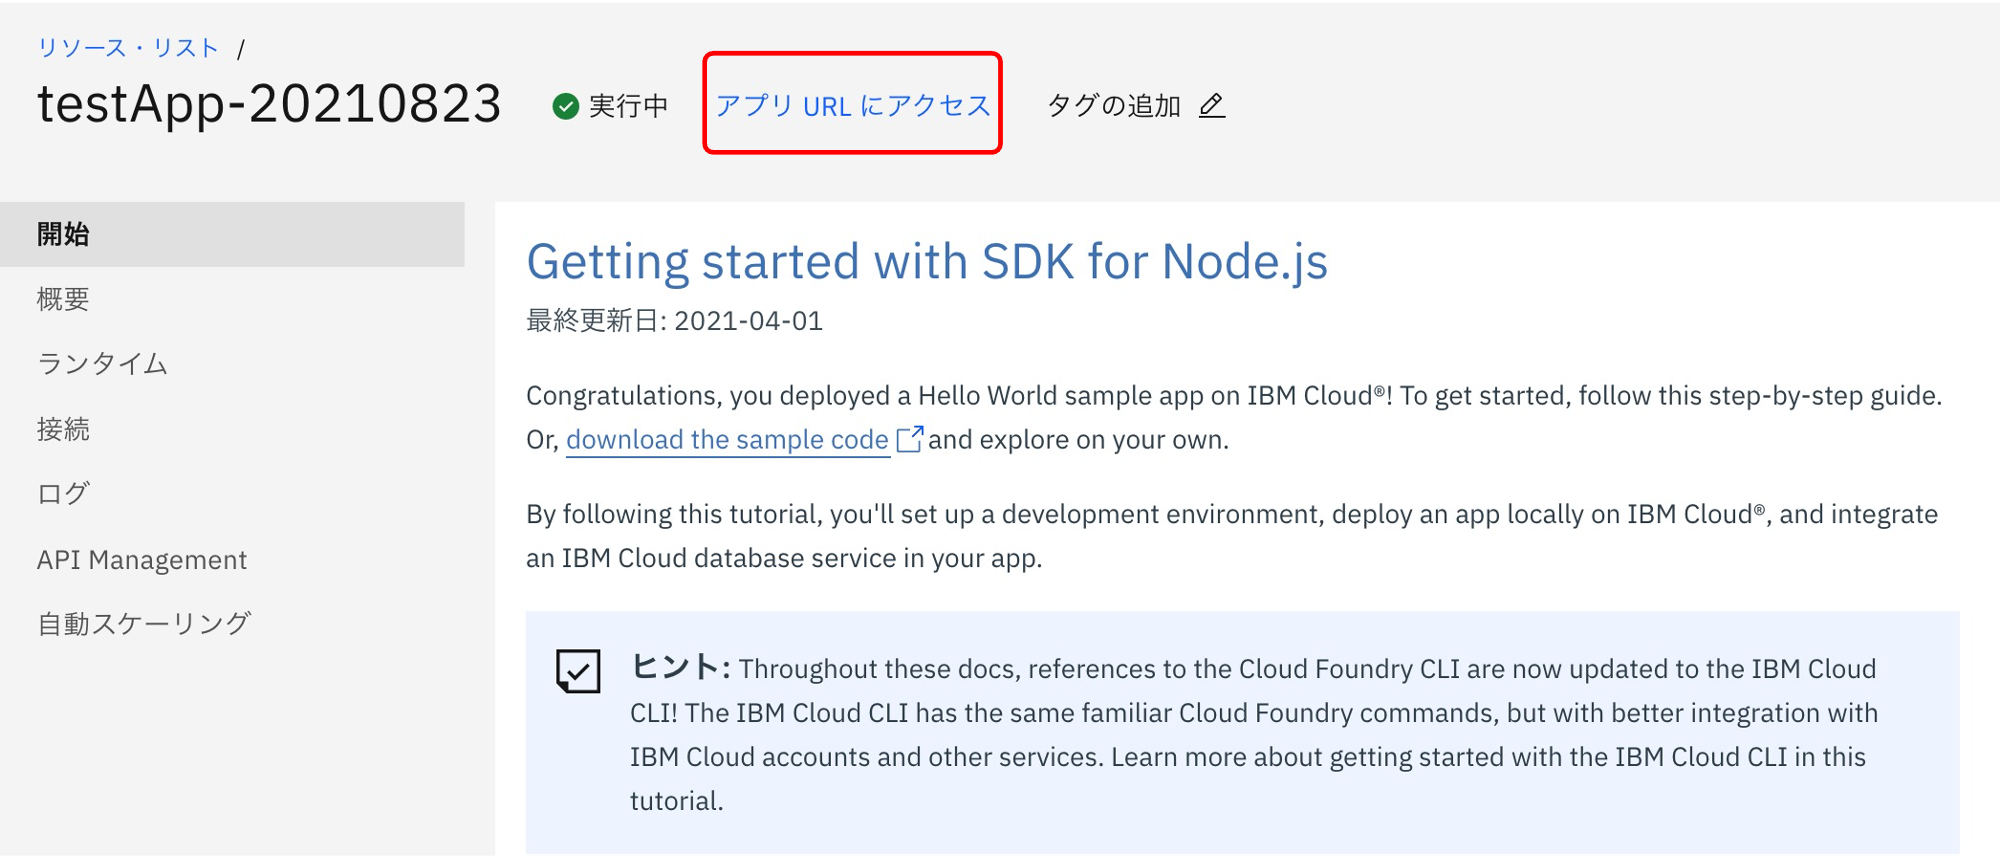Click the アプリ URL にアクセス link
The height and width of the screenshot is (858, 2002).
pos(853,105)
